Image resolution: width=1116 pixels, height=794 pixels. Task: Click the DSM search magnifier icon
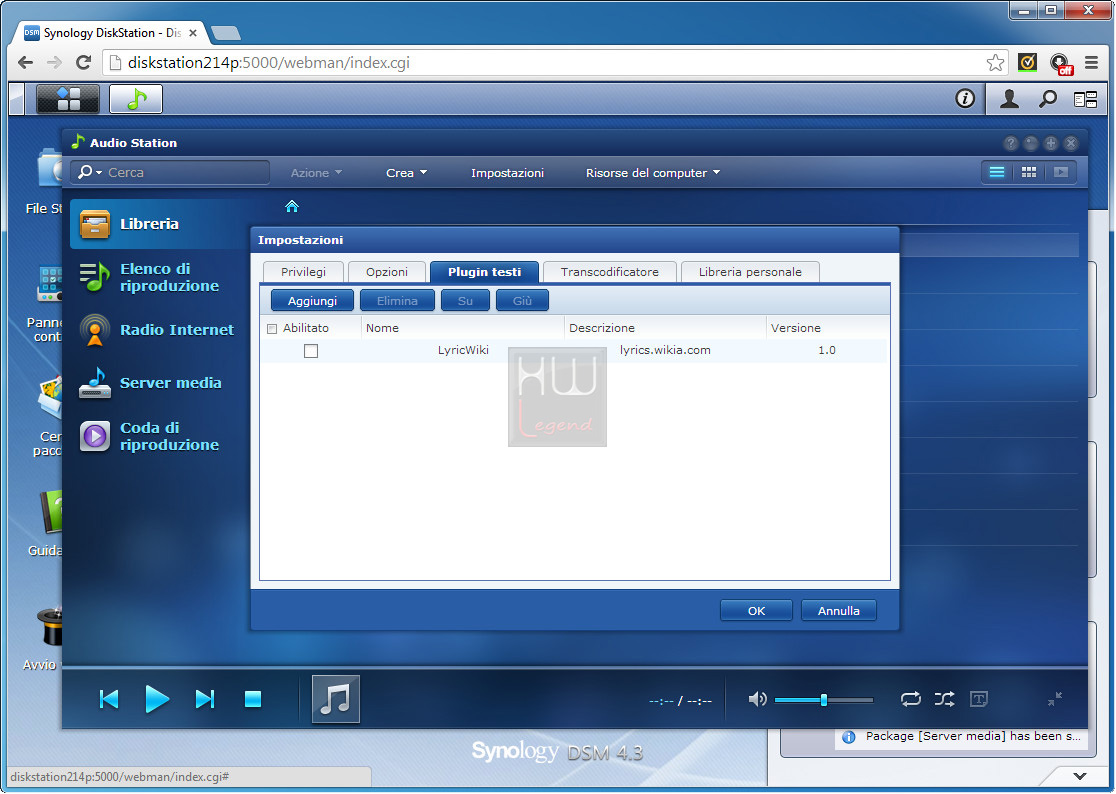coord(1047,99)
